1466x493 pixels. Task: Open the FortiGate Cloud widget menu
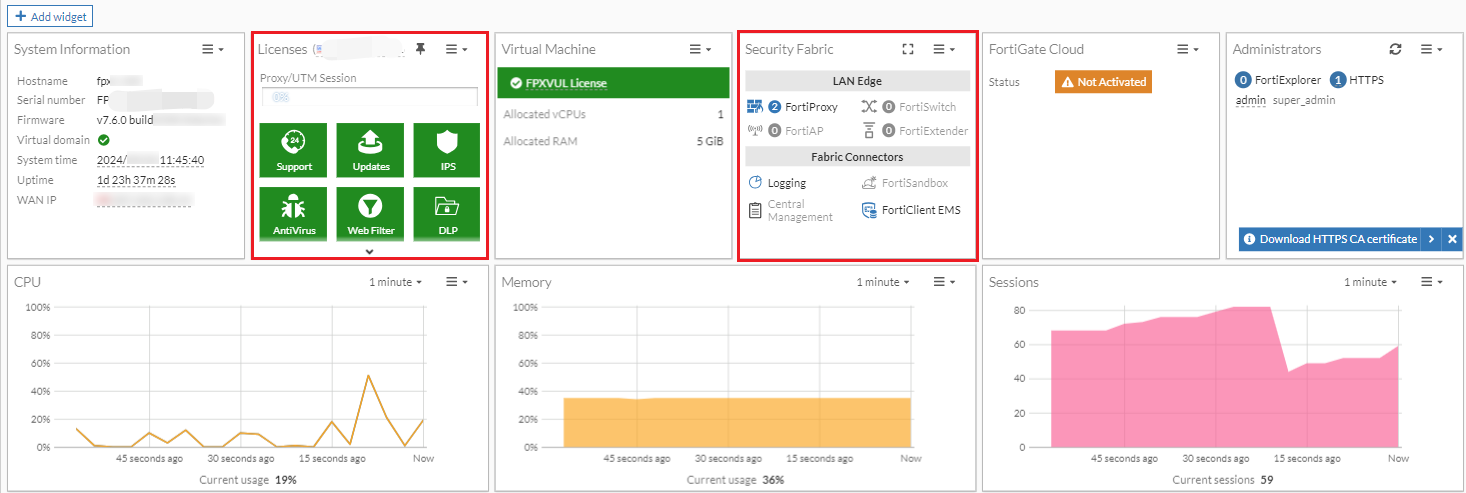pyautogui.click(x=1187, y=49)
